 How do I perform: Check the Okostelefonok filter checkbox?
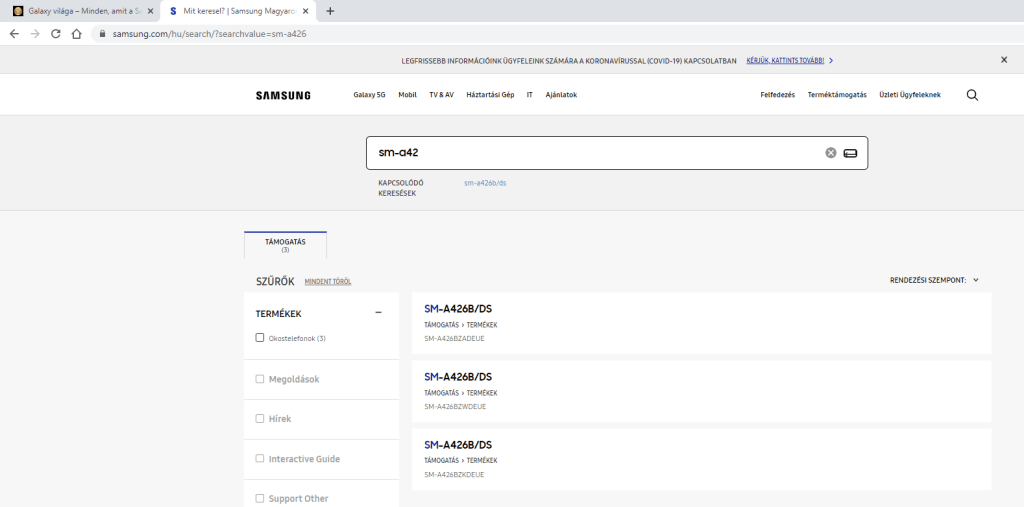(260, 338)
